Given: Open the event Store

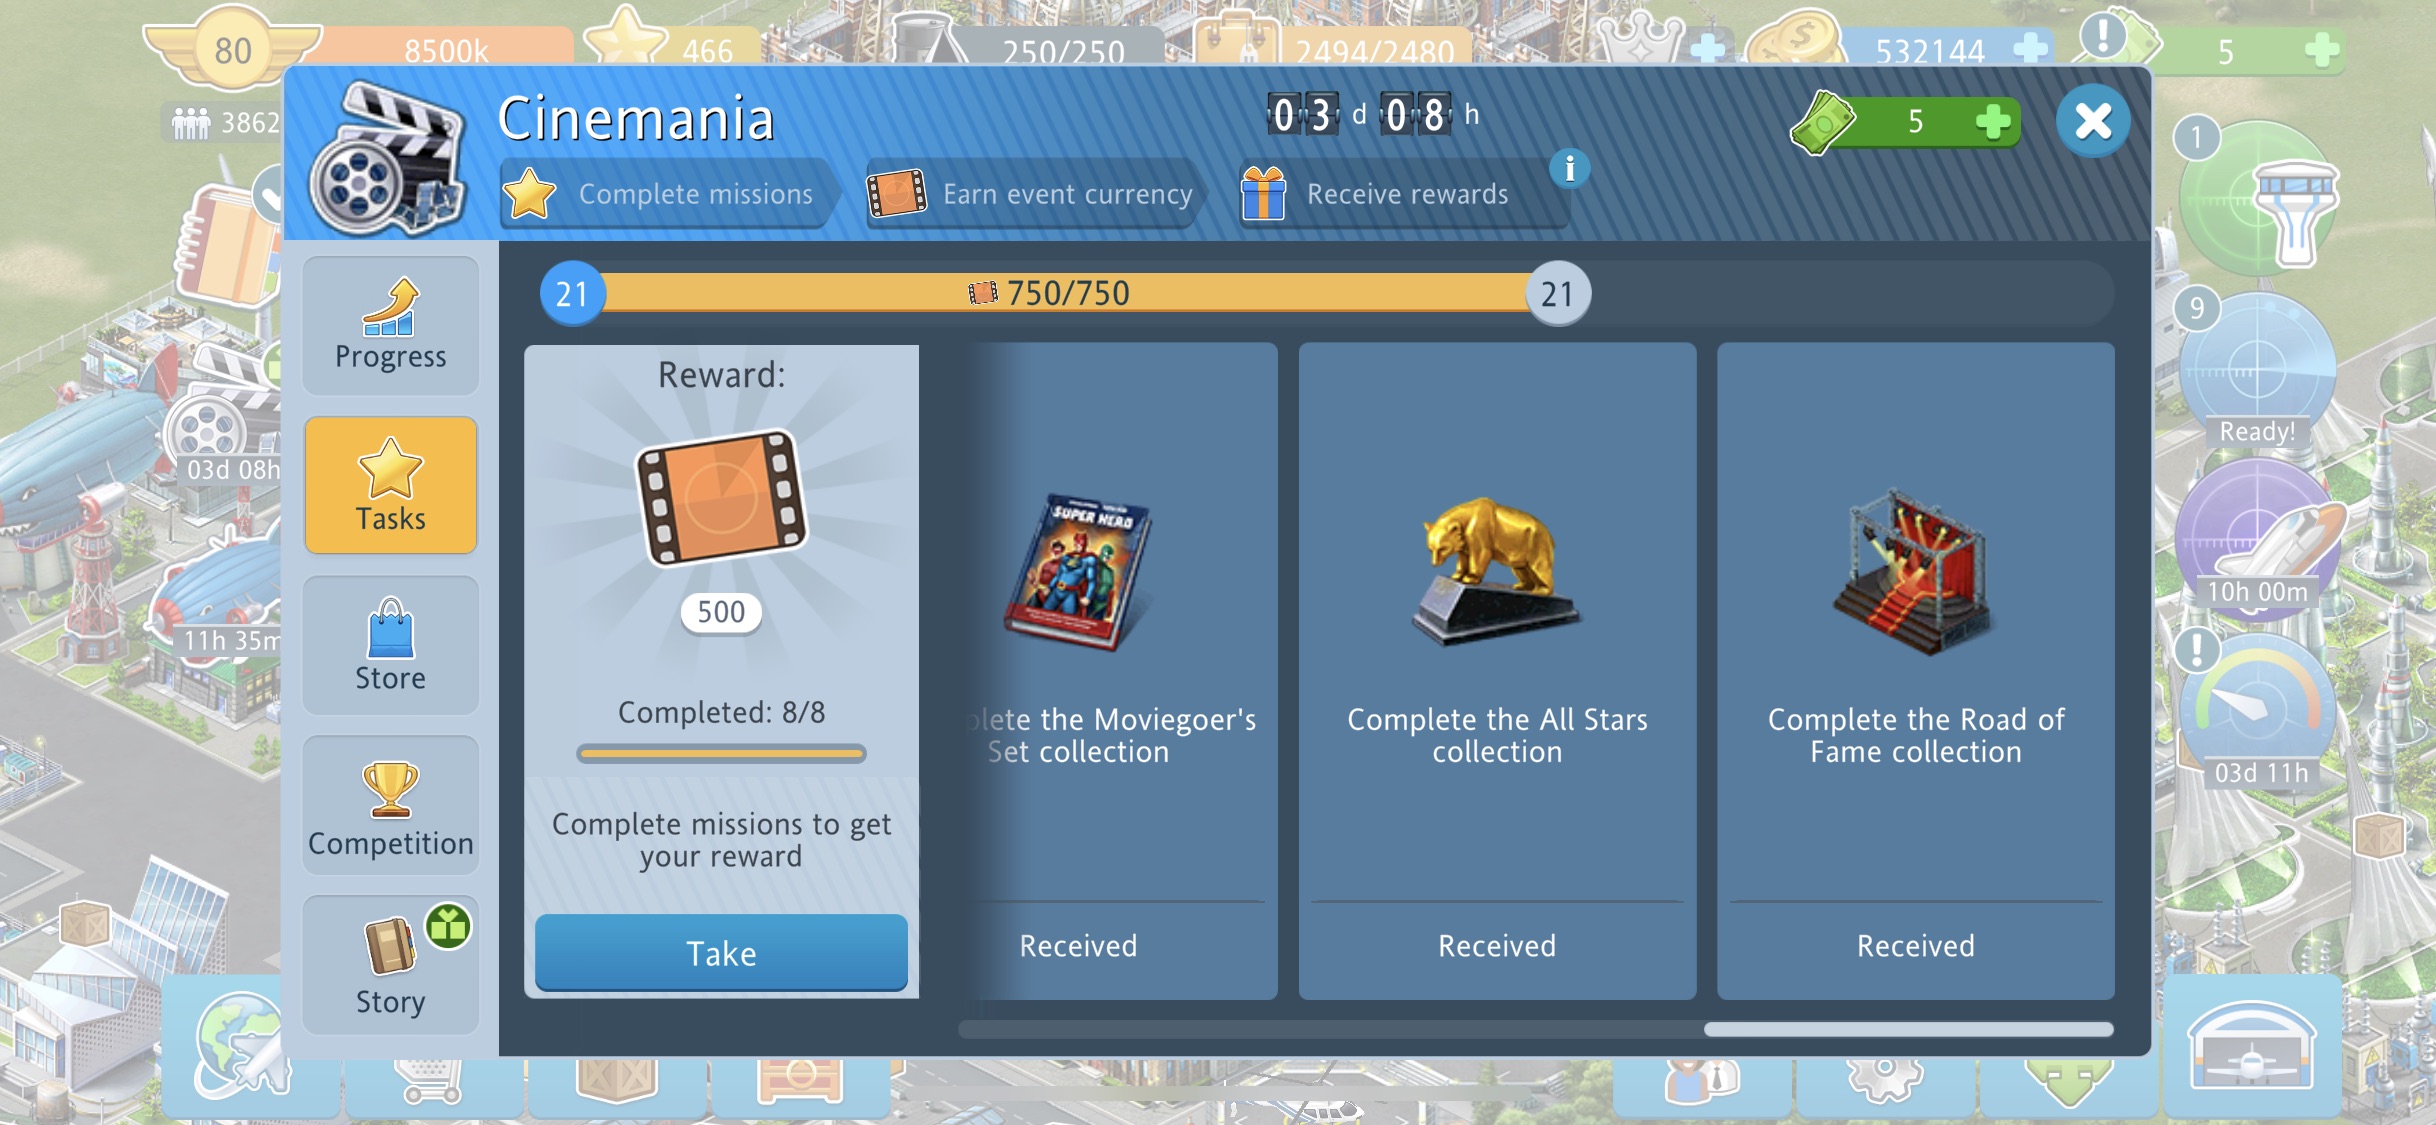Looking at the screenshot, I should point(390,645).
